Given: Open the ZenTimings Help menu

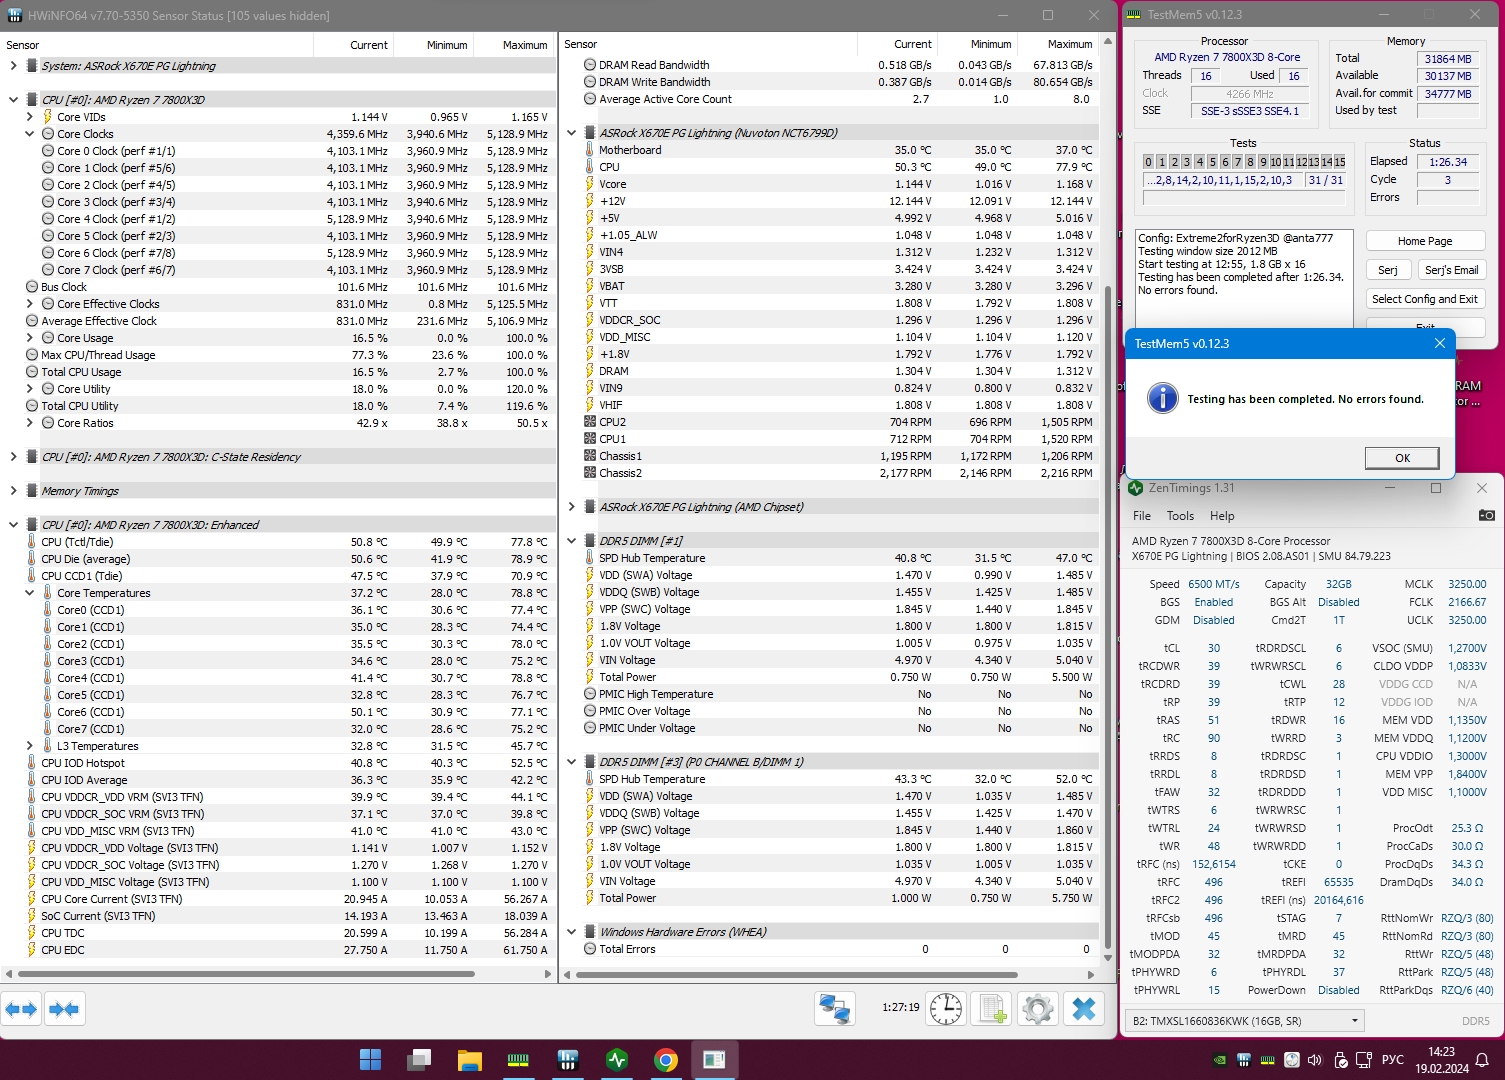Looking at the screenshot, I should click(x=1222, y=516).
